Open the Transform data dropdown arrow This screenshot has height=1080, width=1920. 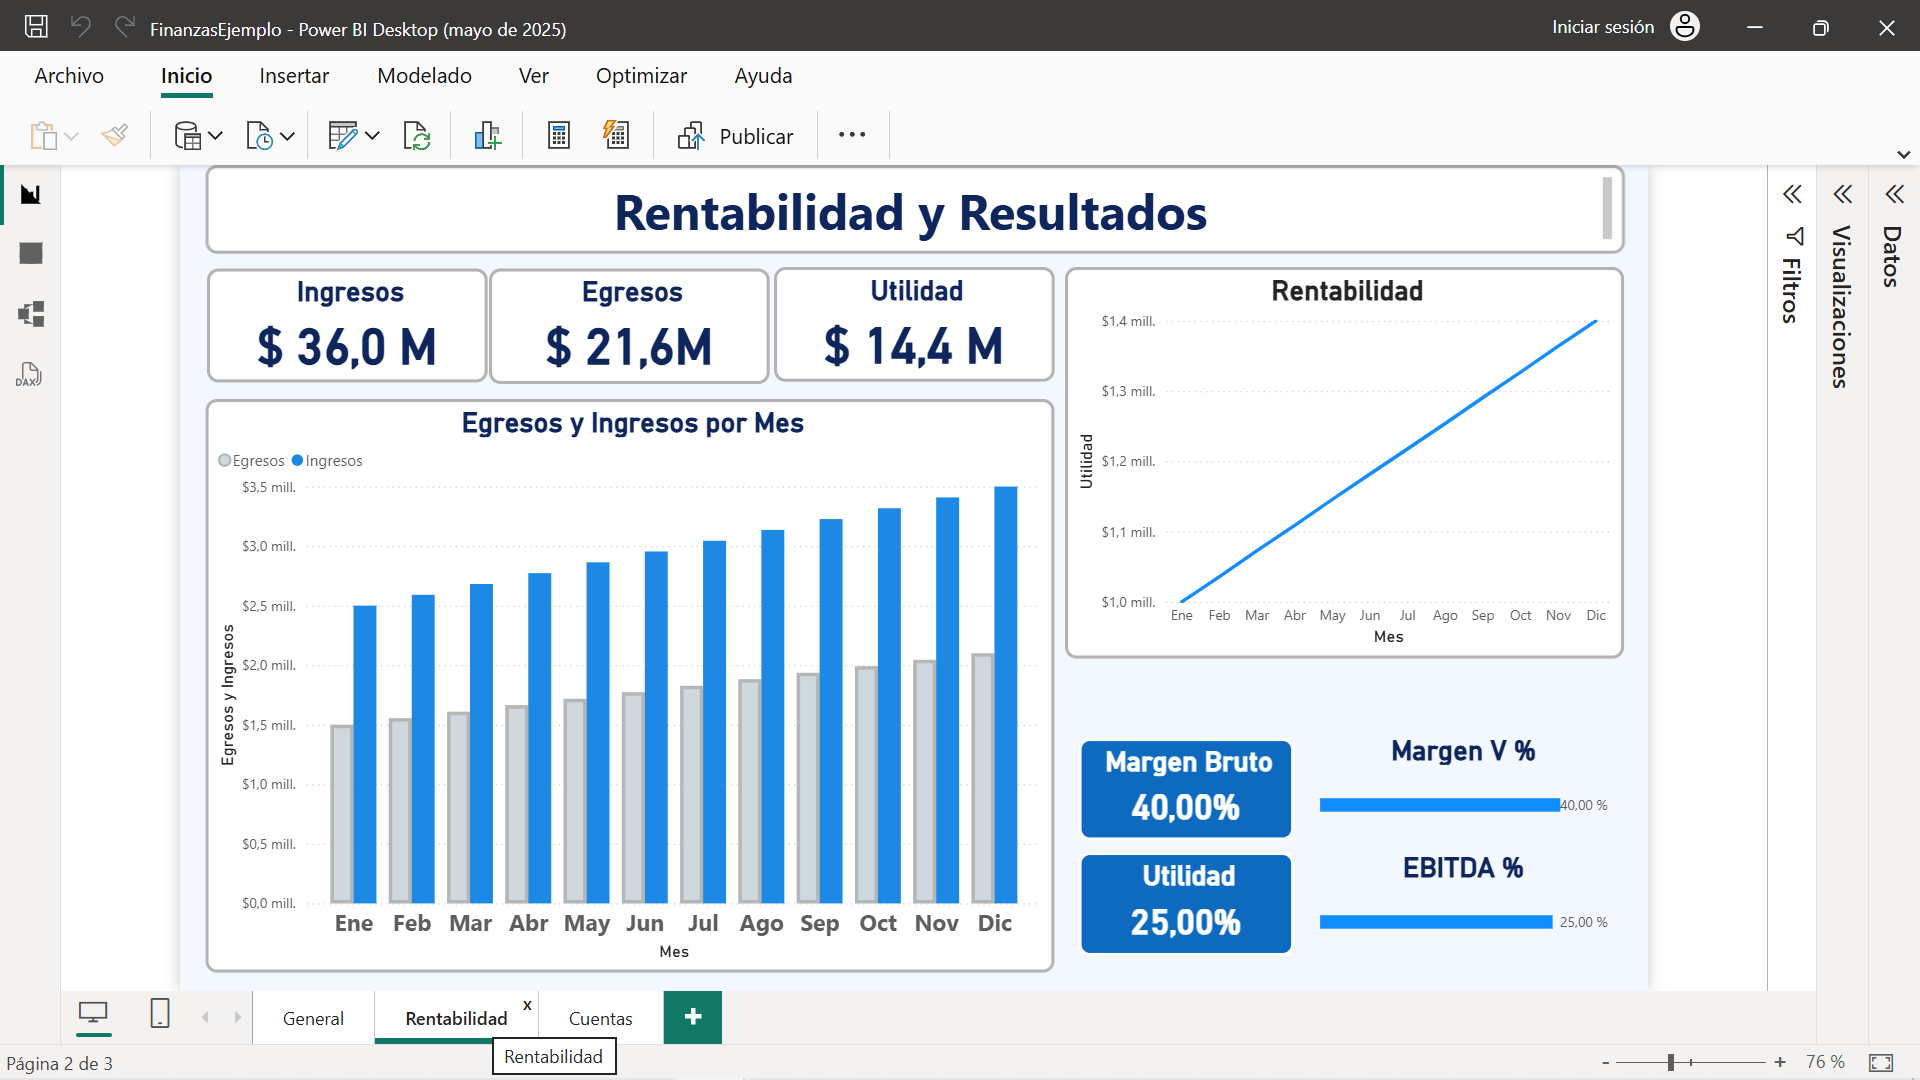click(372, 136)
